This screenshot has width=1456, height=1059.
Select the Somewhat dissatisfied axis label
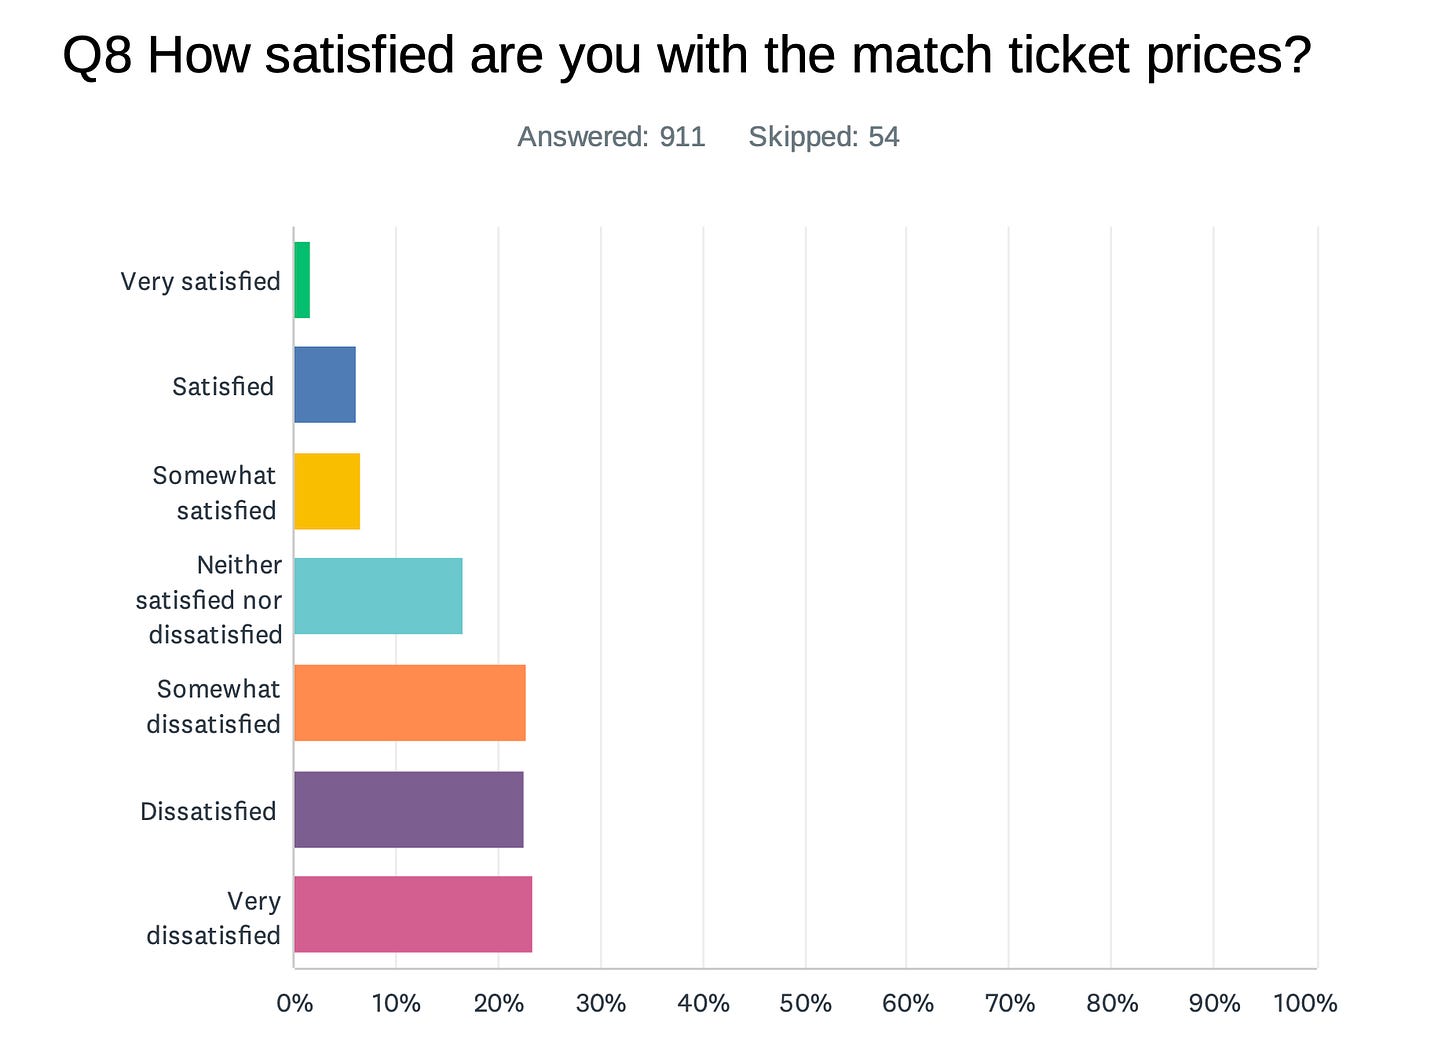coord(214,706)
